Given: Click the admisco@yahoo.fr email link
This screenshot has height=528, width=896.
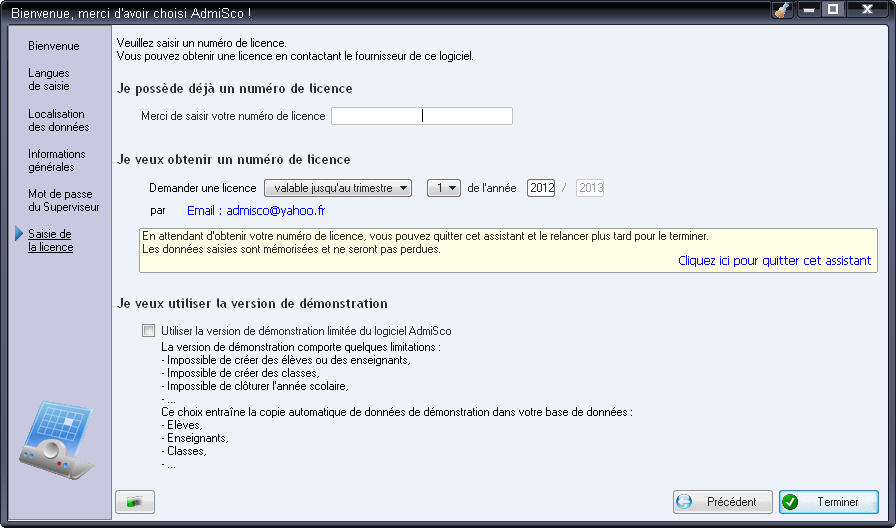Looking at the screenshot, I should click(256, 210).
